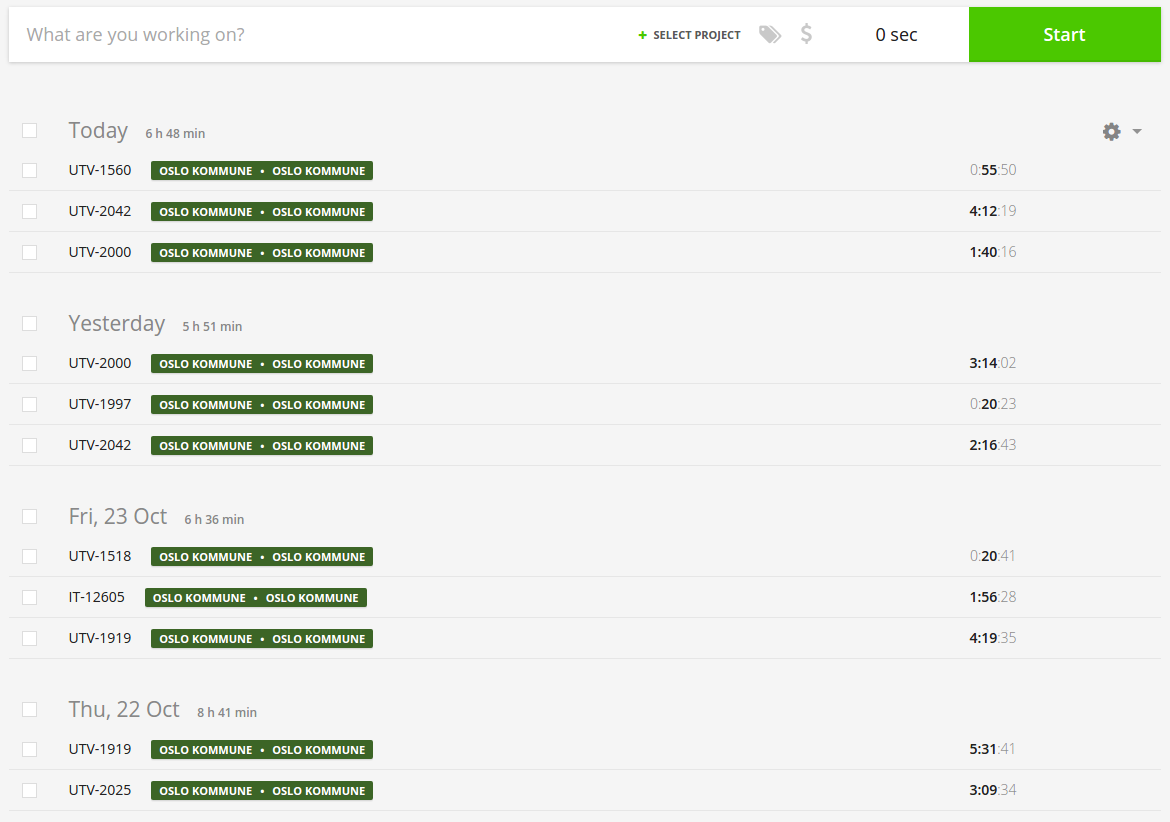1170x822 pixels.
Task: Select checkbox for Today's UTV-2042 entry
Action: (30, 212)
